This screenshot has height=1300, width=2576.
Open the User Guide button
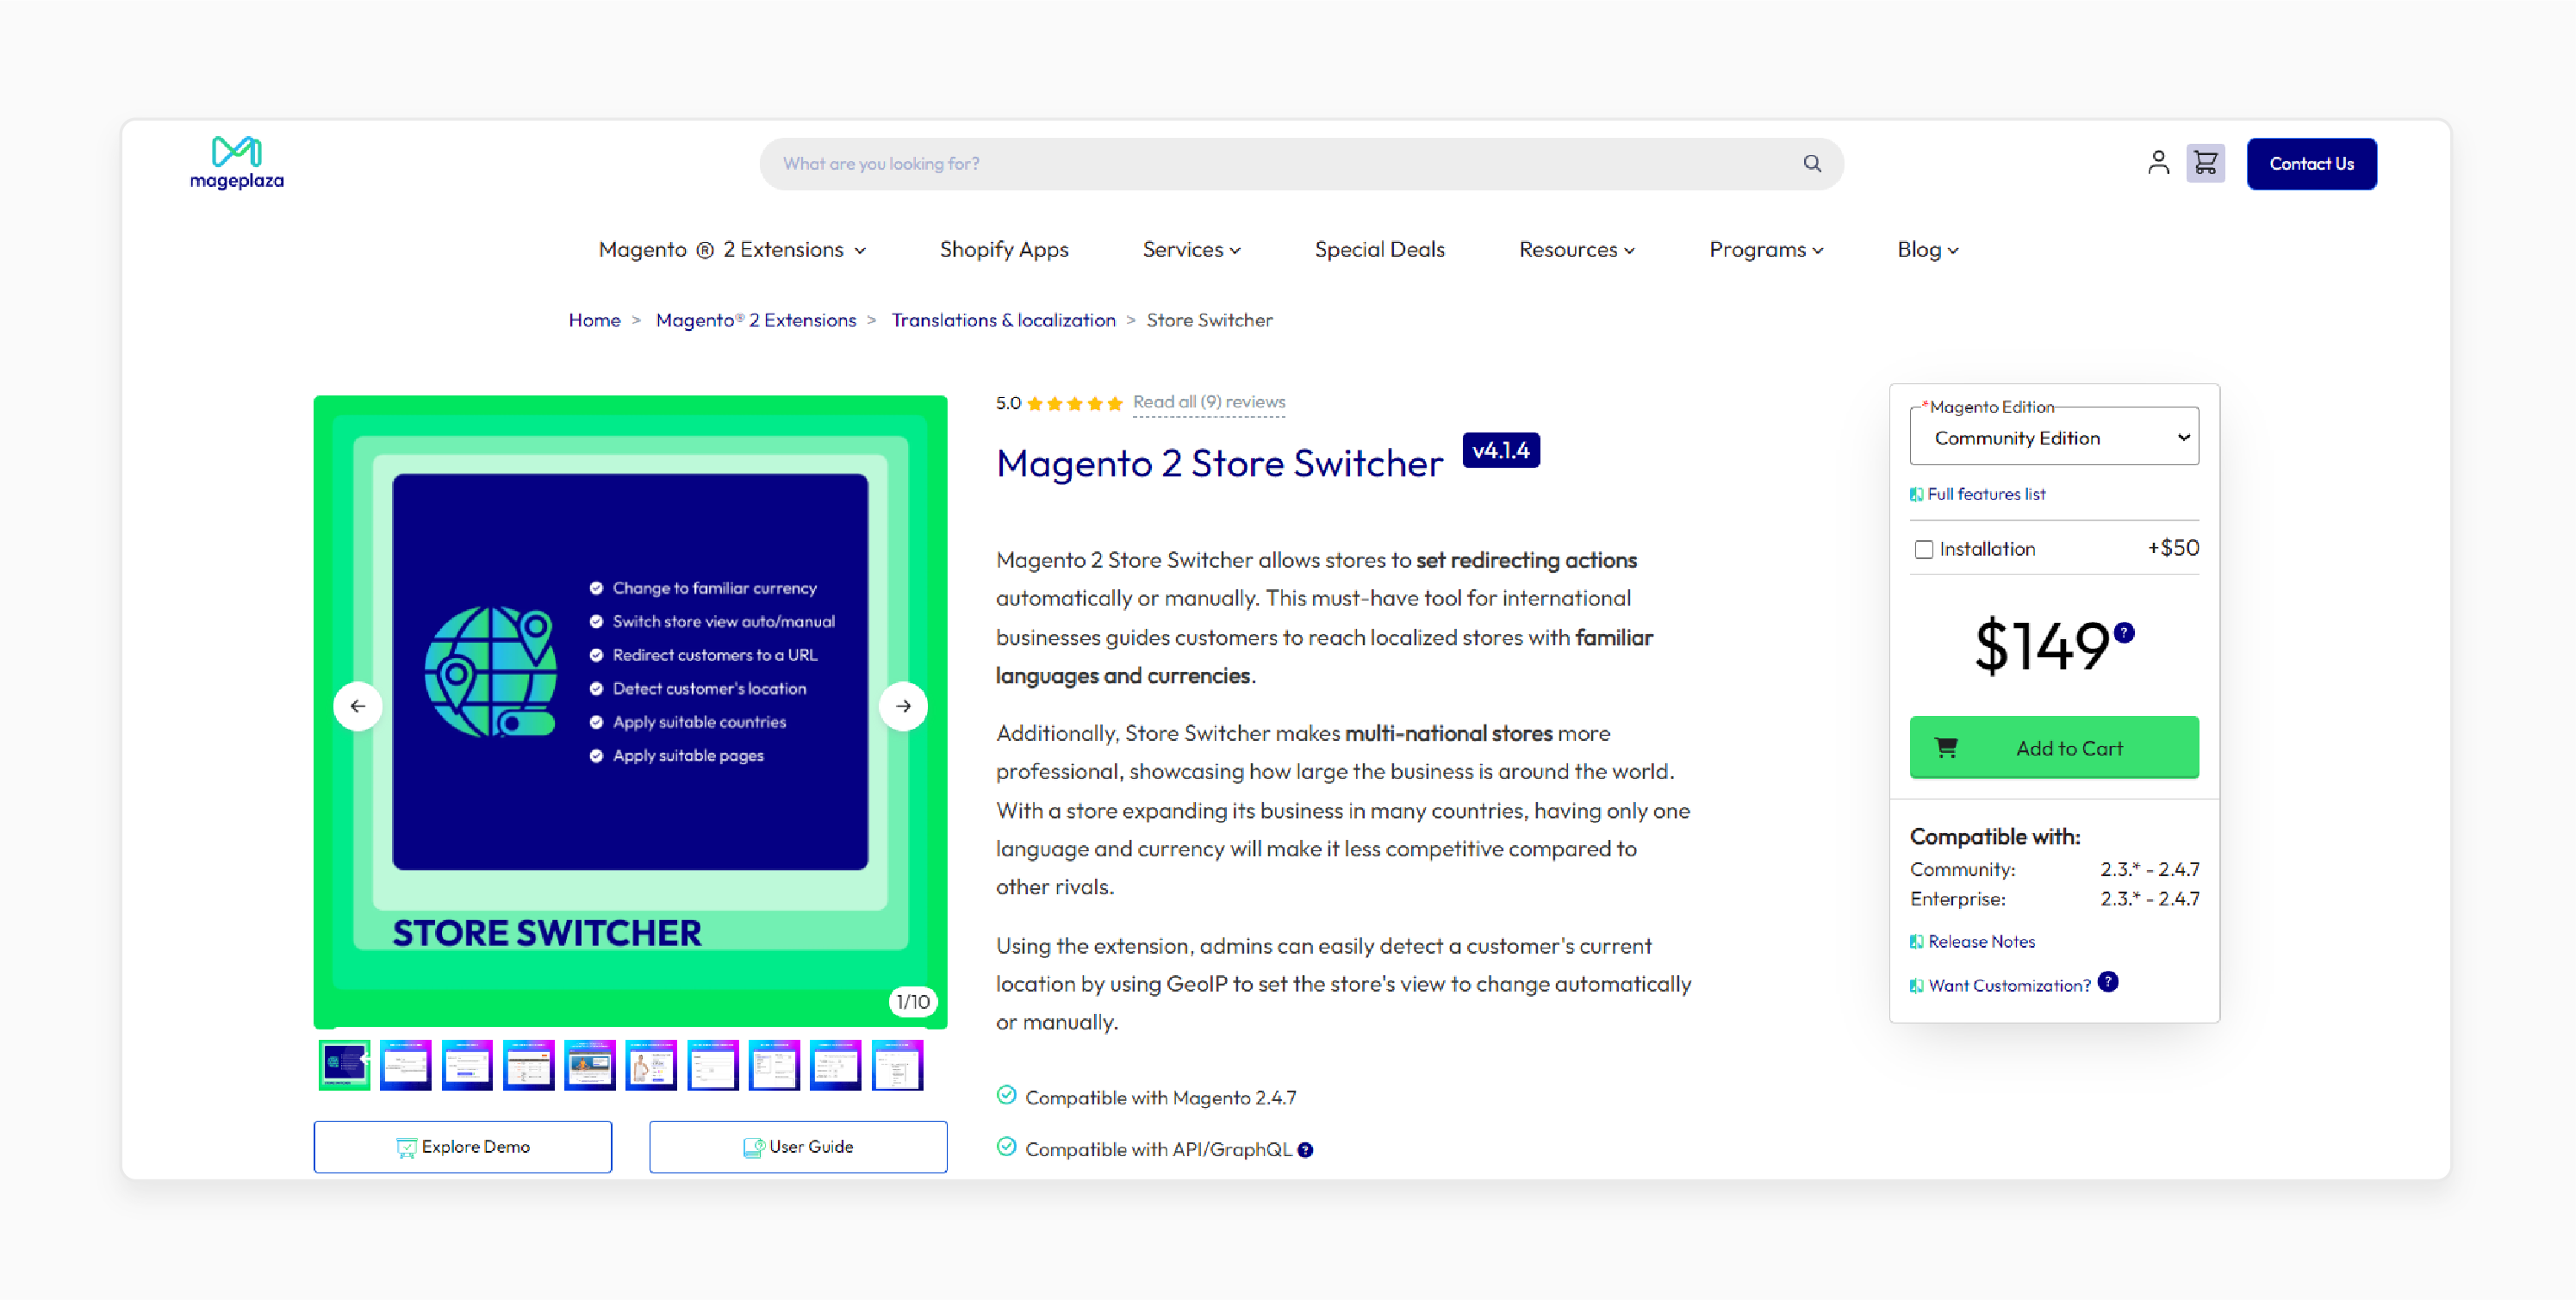tap(798, 1146)
